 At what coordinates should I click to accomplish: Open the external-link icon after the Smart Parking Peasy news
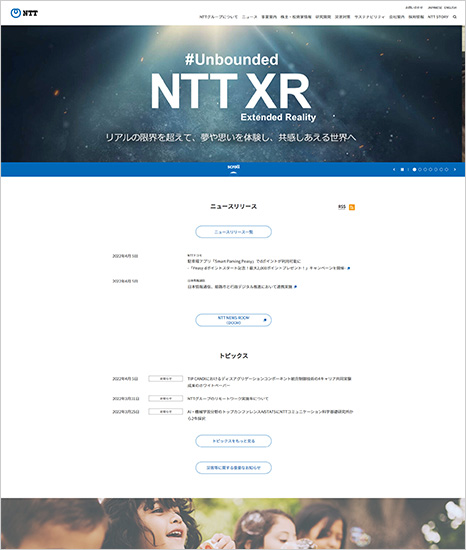[349, 268]
